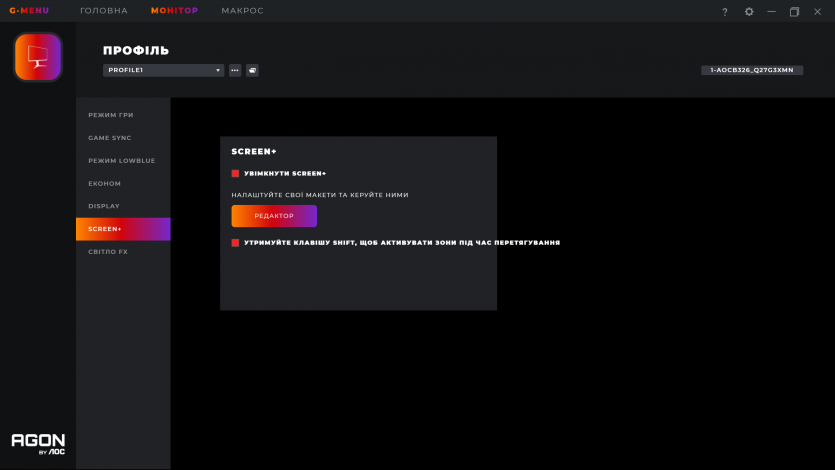The width and height of the screenshot is (835, 470).
Task: Click the G-MENU logo
Action: [x=29, y=10]
